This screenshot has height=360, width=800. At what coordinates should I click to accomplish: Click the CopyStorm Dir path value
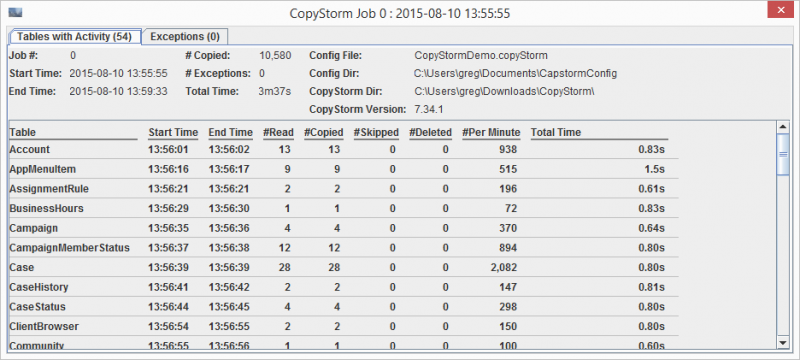click(504, 92)
